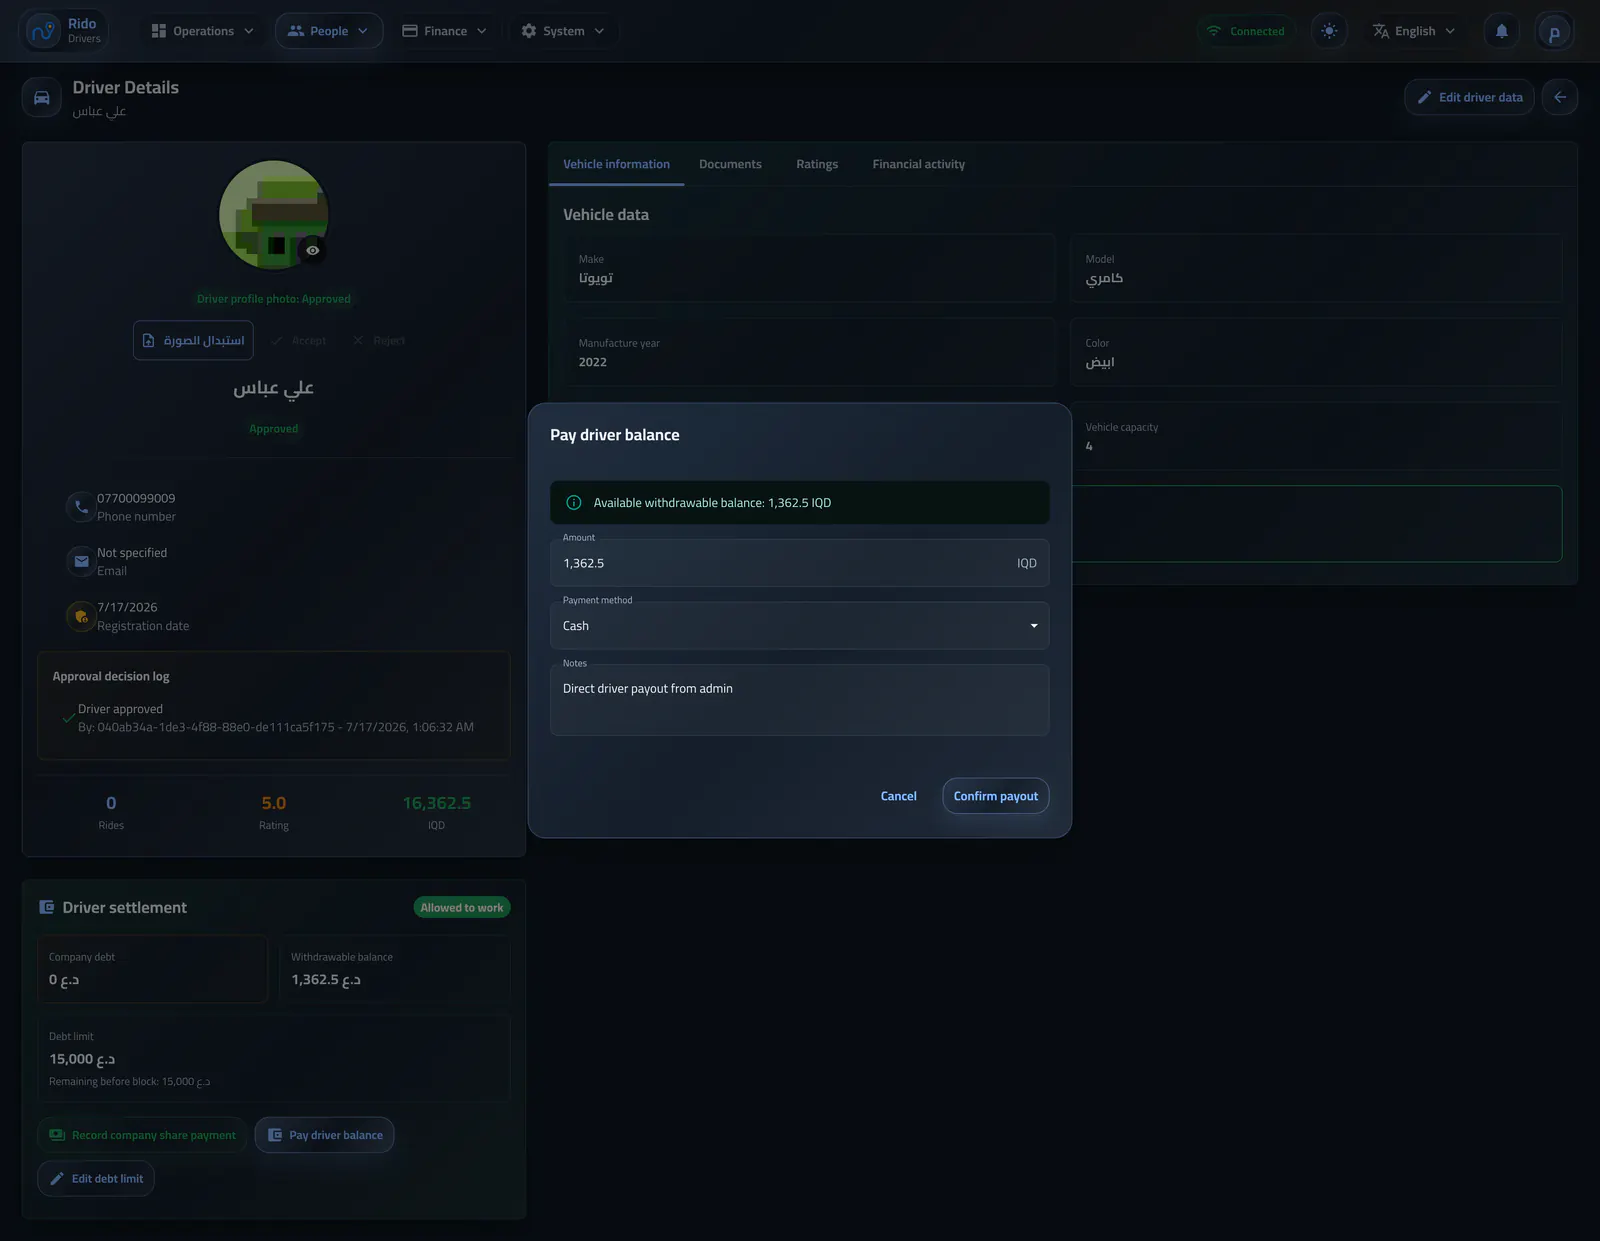
Task: Click the 7/17/2026 registration date text
Action: coord(127,607)
